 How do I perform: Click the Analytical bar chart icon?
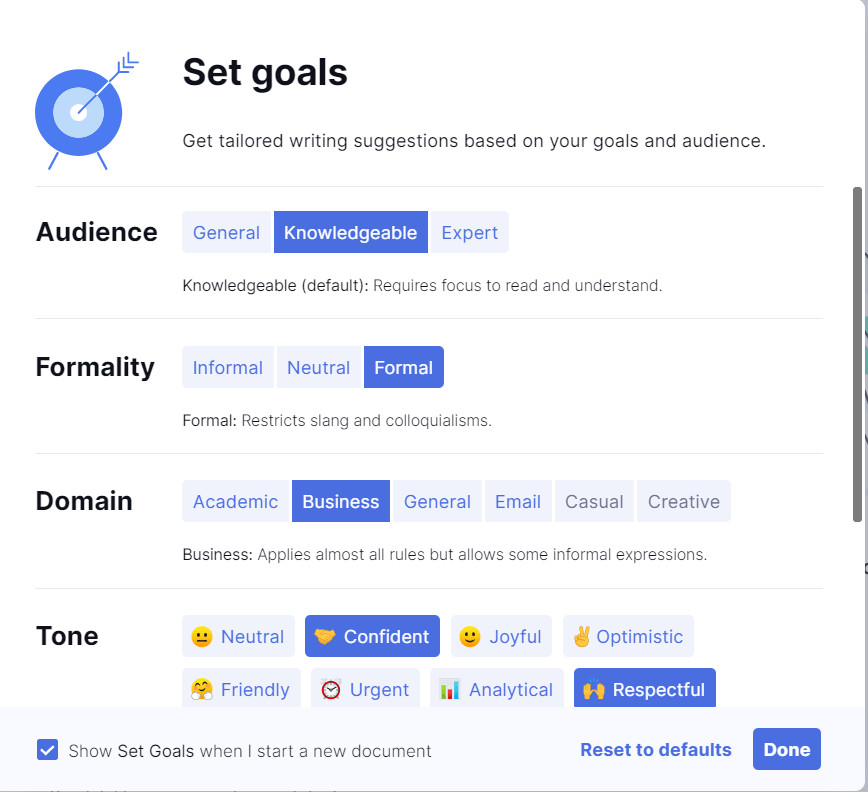pos(450,690)
